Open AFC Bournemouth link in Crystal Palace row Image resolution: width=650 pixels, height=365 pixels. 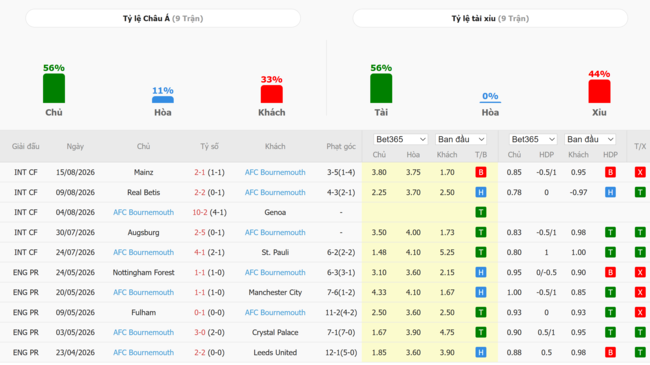(x=143, y=332)
